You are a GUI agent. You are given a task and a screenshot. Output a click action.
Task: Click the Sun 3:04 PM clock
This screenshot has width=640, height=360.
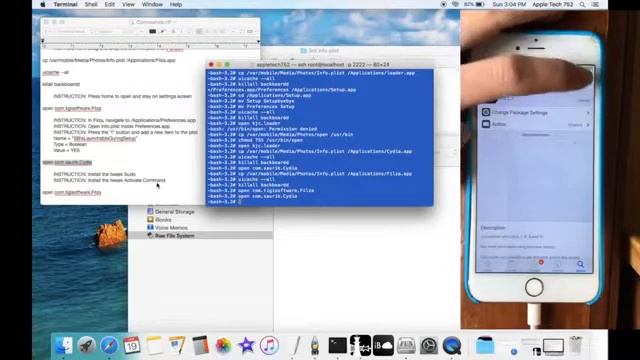pos(509,4)
